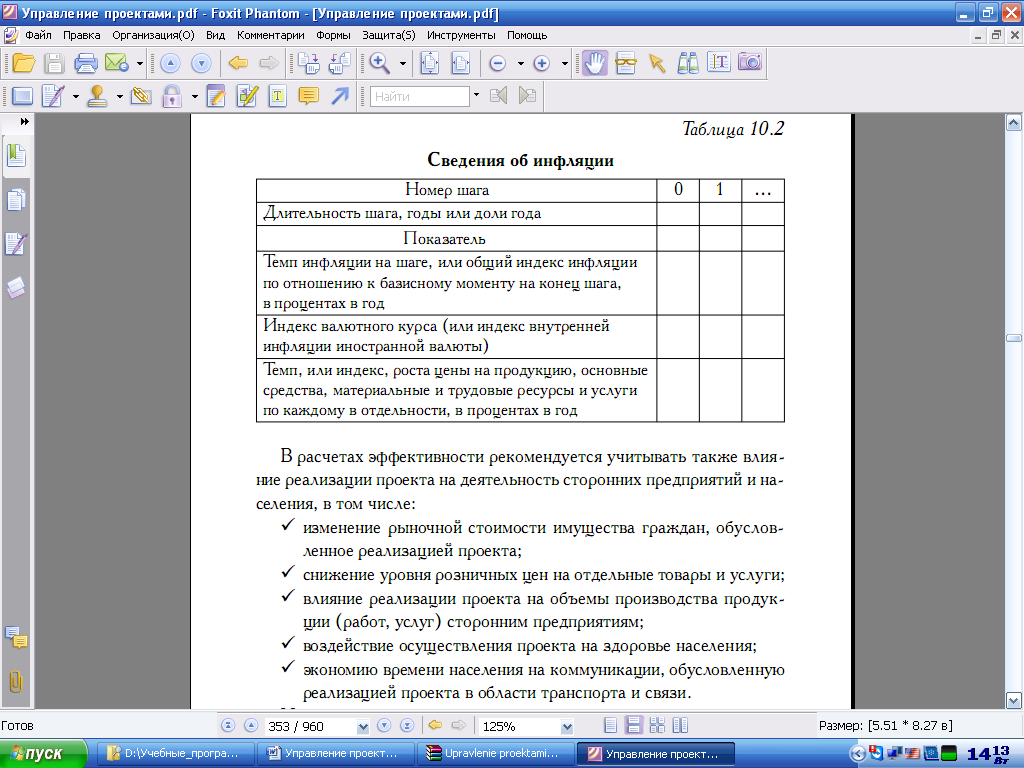Switch to D:\Учебные_програ... taskbar window
This screenshot has height=768, width=1024.
point(175,754)
